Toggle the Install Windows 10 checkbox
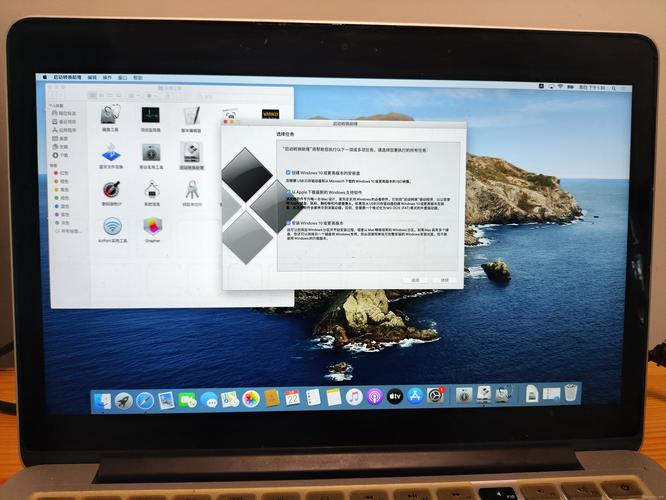Image resolution: width=666 pixels, height=500 pixels. 288,222
